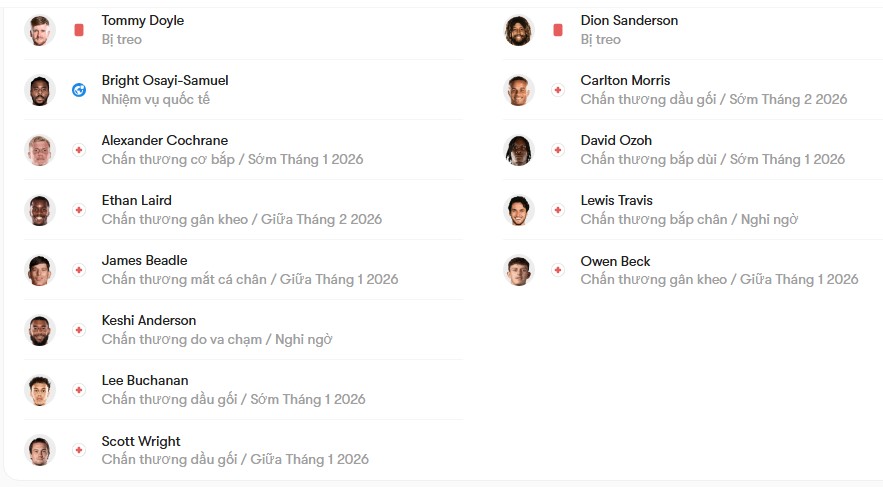Open Tommy Doyle's player avatar

[39, 30]
